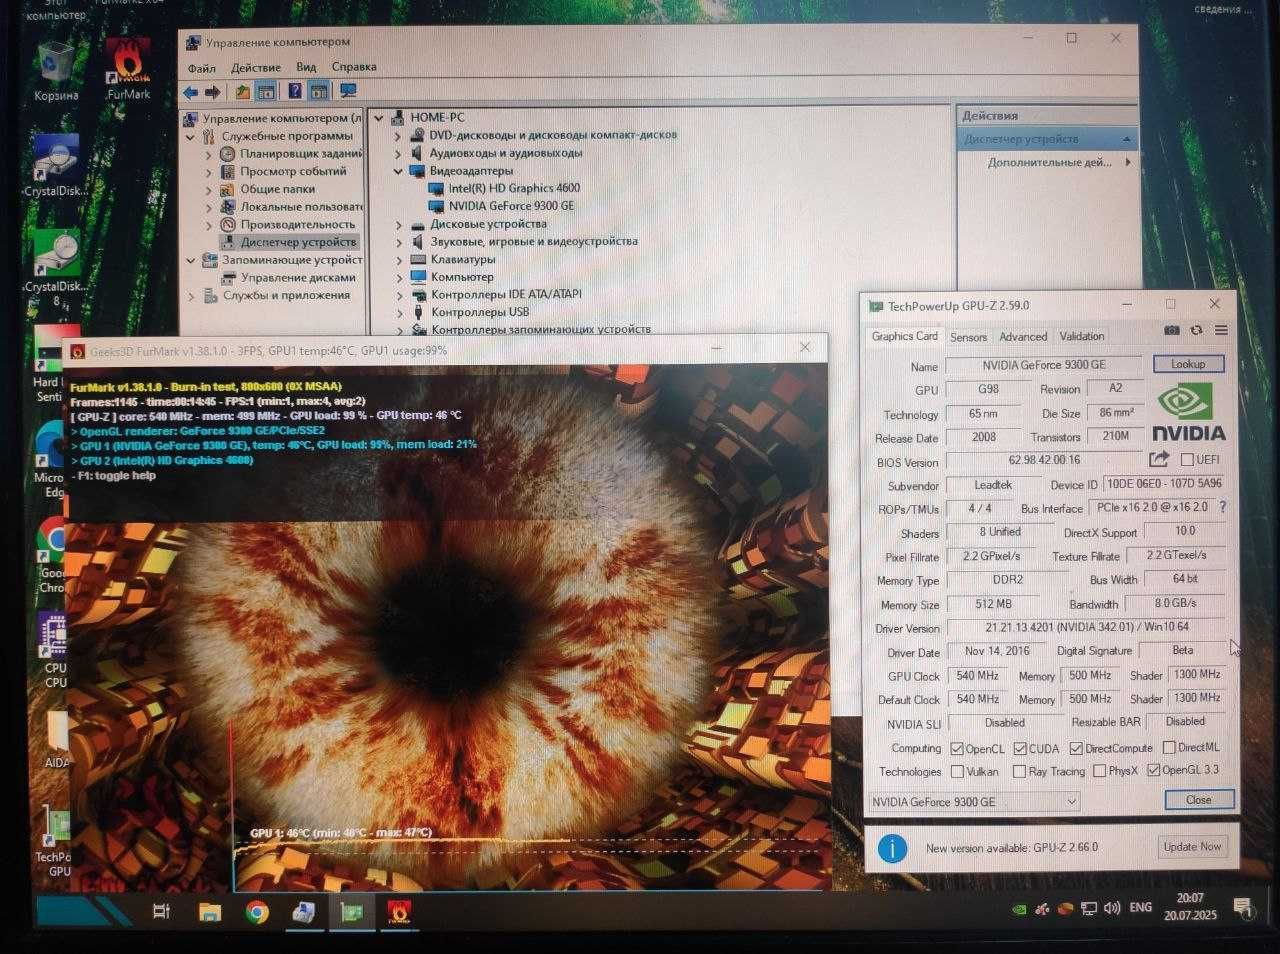Open File Explorer from the taskbar
Viewport: 1280px width, 954px height.
pos(209,911)
